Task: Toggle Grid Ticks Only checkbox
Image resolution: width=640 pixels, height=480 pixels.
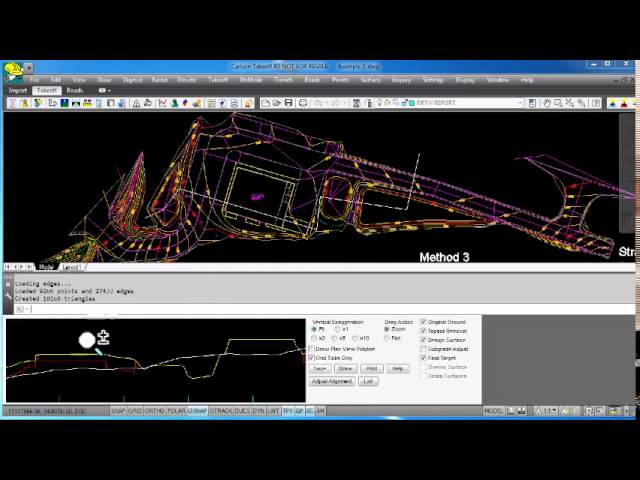Action: pyautogui.click(x=311, y=358)
